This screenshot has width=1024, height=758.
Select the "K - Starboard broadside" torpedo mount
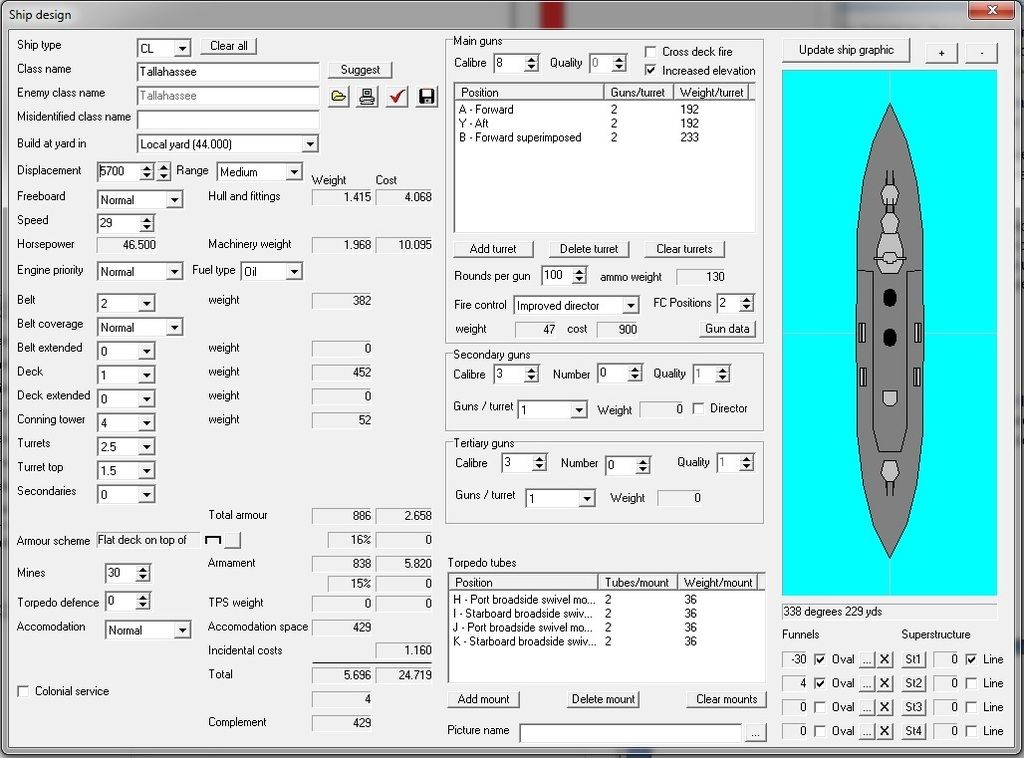606,641
